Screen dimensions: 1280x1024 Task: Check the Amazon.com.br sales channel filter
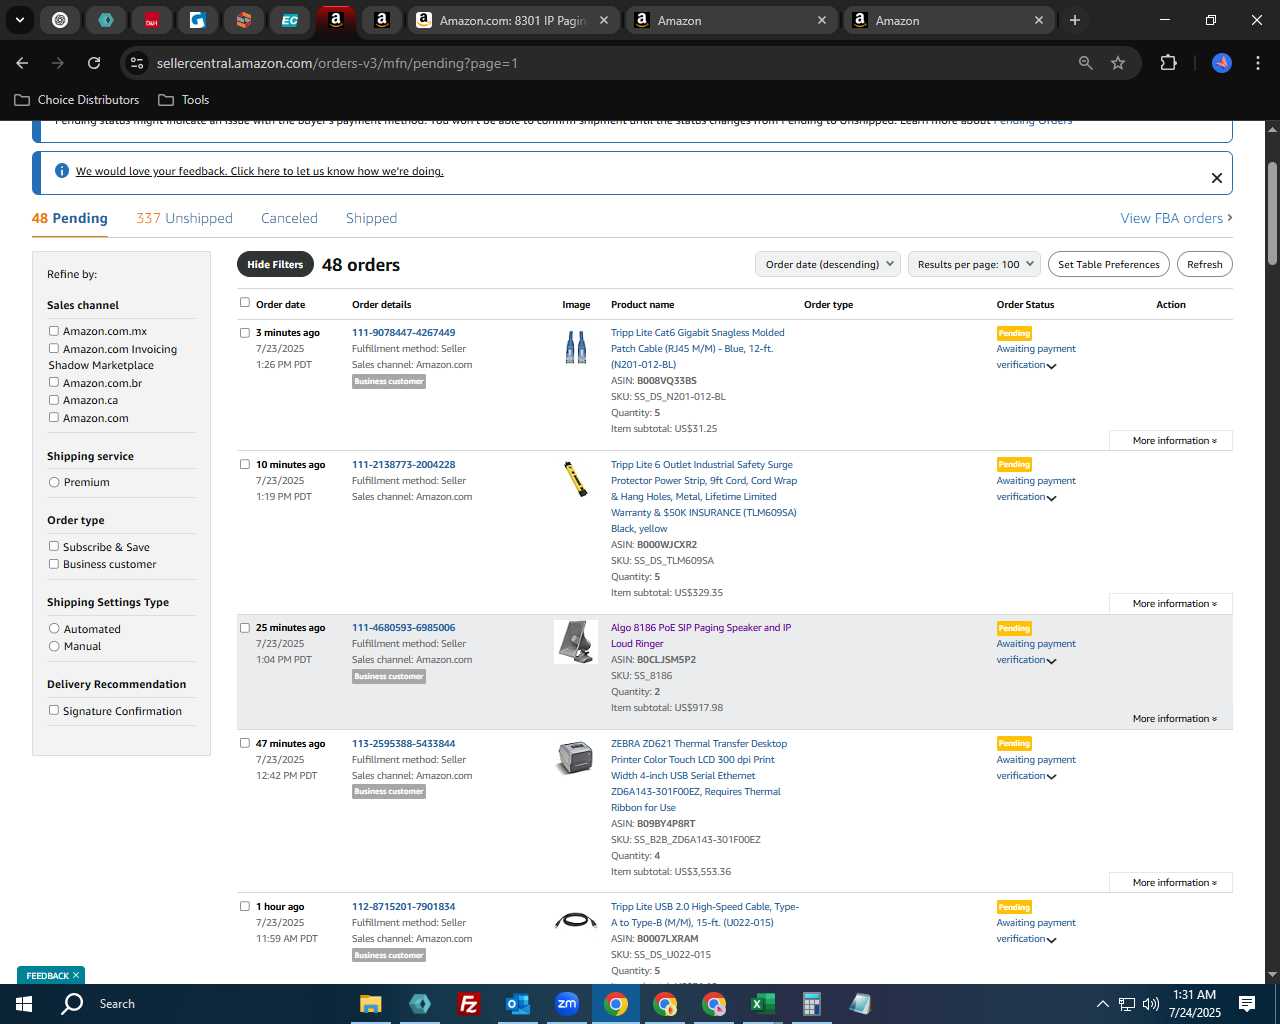point(54,382)
